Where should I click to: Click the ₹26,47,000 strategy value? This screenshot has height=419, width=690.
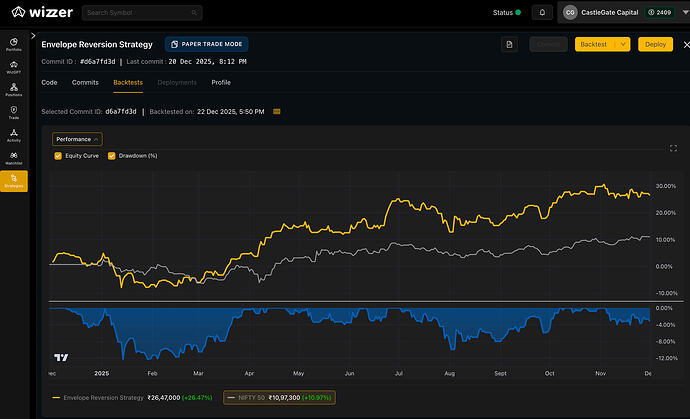coord(164,397)
